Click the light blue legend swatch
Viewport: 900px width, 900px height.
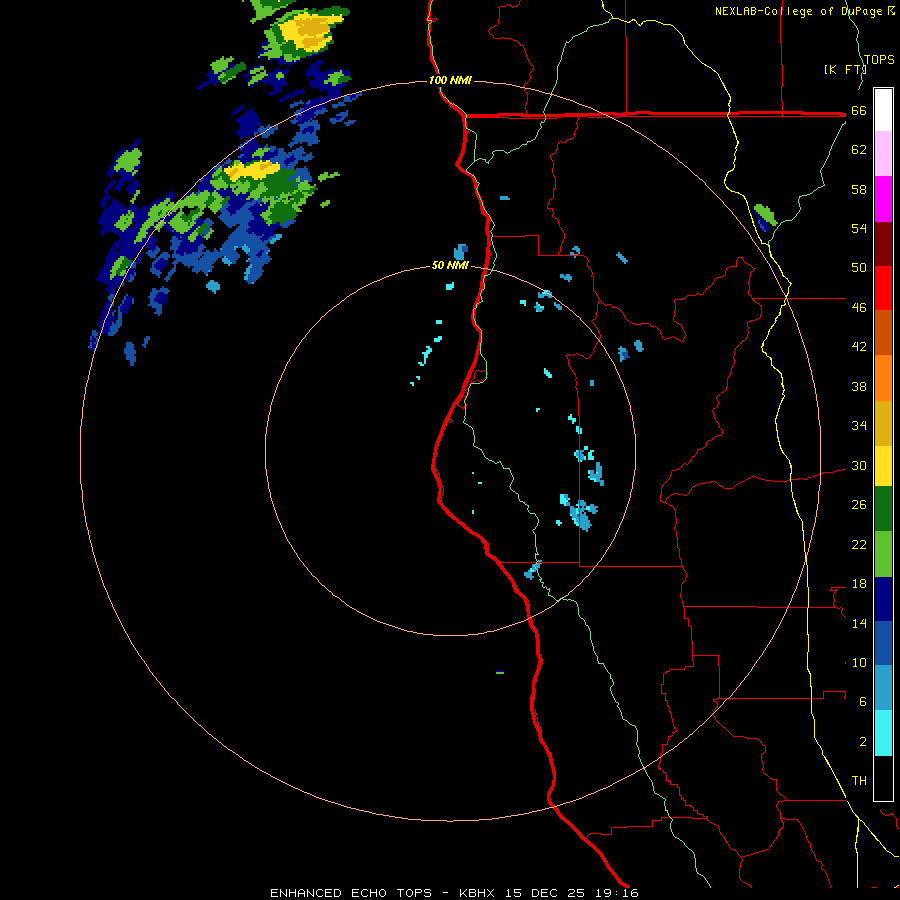pyautogui.click(x=883, y=688)
